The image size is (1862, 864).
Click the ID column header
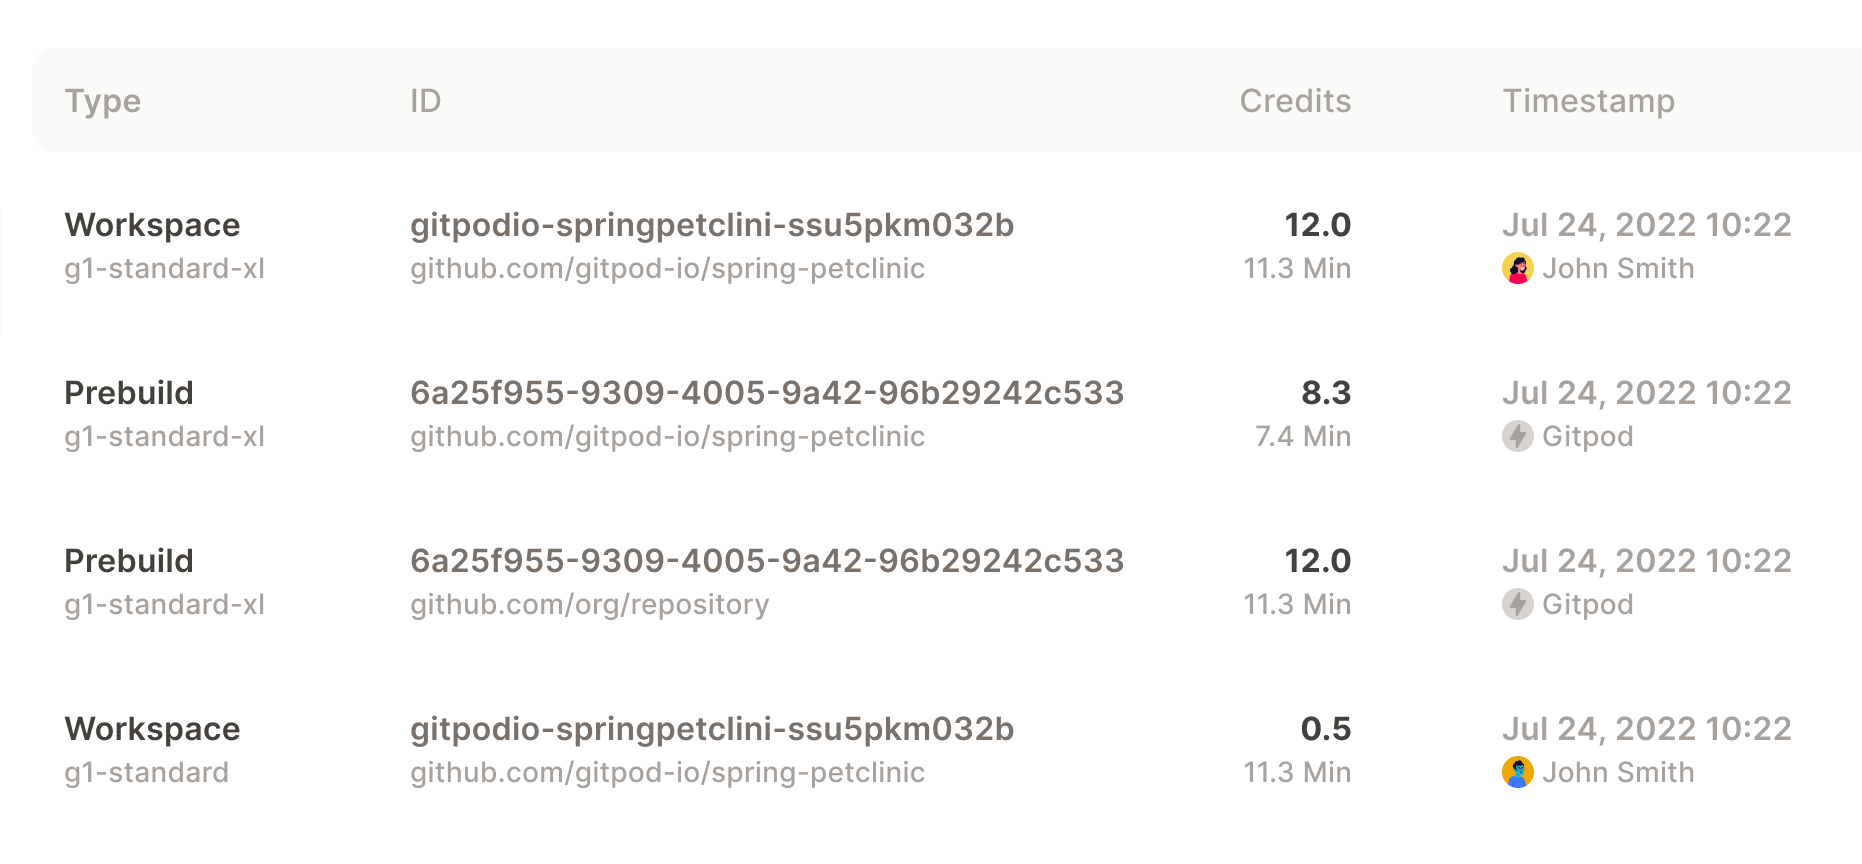point(425,101)
